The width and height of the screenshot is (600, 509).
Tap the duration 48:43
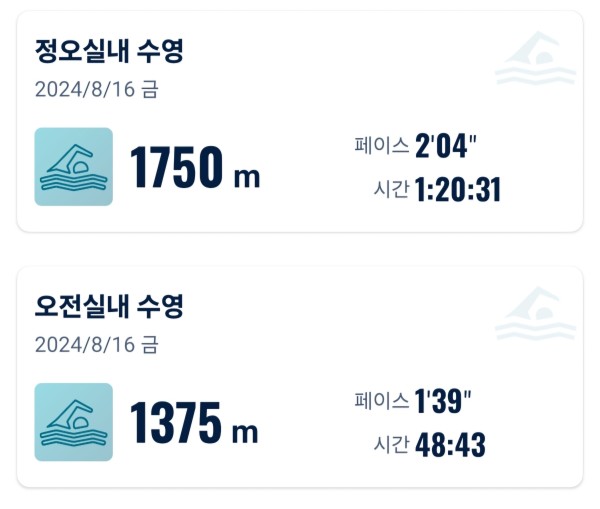pyautogui.click(x=450, y=445)
